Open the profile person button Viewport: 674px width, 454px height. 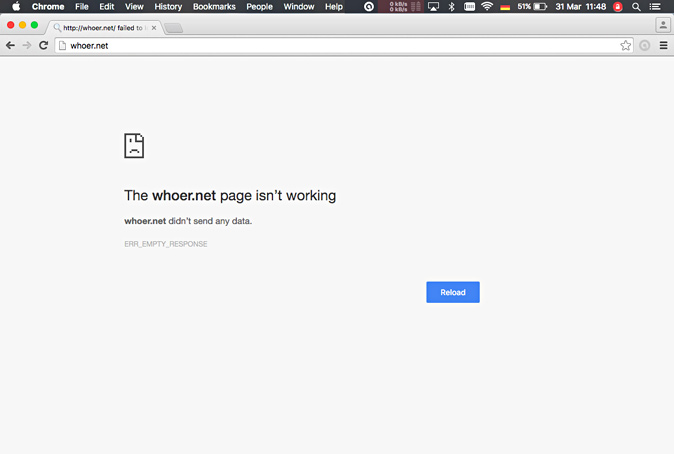pos(663,25)
